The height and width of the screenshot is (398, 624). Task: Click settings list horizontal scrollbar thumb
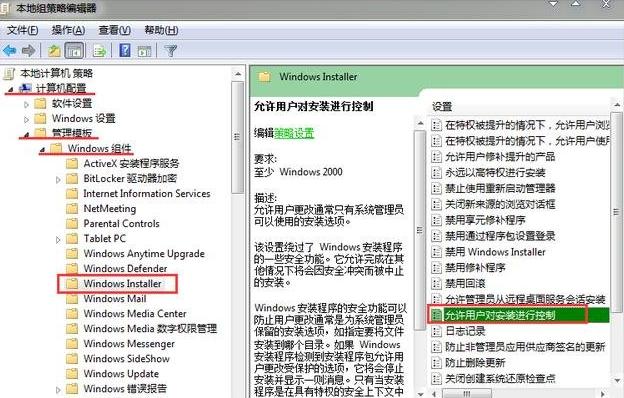tap(466, 394)
